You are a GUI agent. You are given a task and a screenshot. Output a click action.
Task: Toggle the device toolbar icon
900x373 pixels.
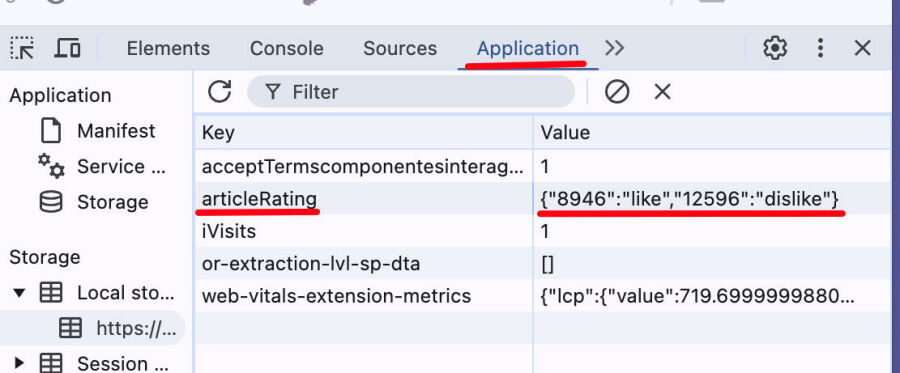(67, 48)
